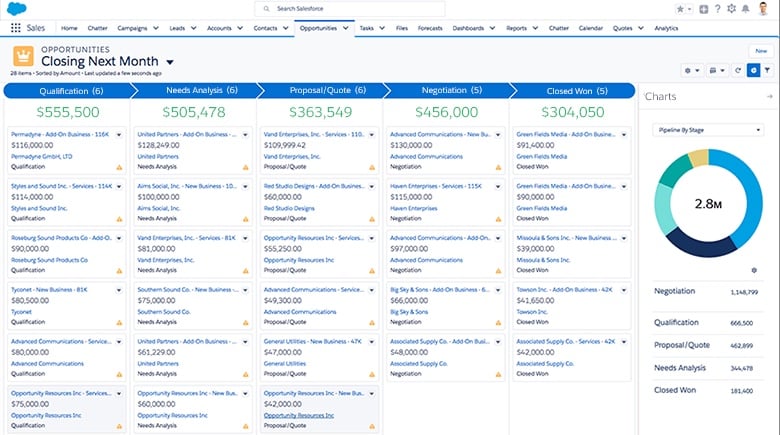Open the user profile avatar
This screenshot has width=780, height=435.
(763, 8)
